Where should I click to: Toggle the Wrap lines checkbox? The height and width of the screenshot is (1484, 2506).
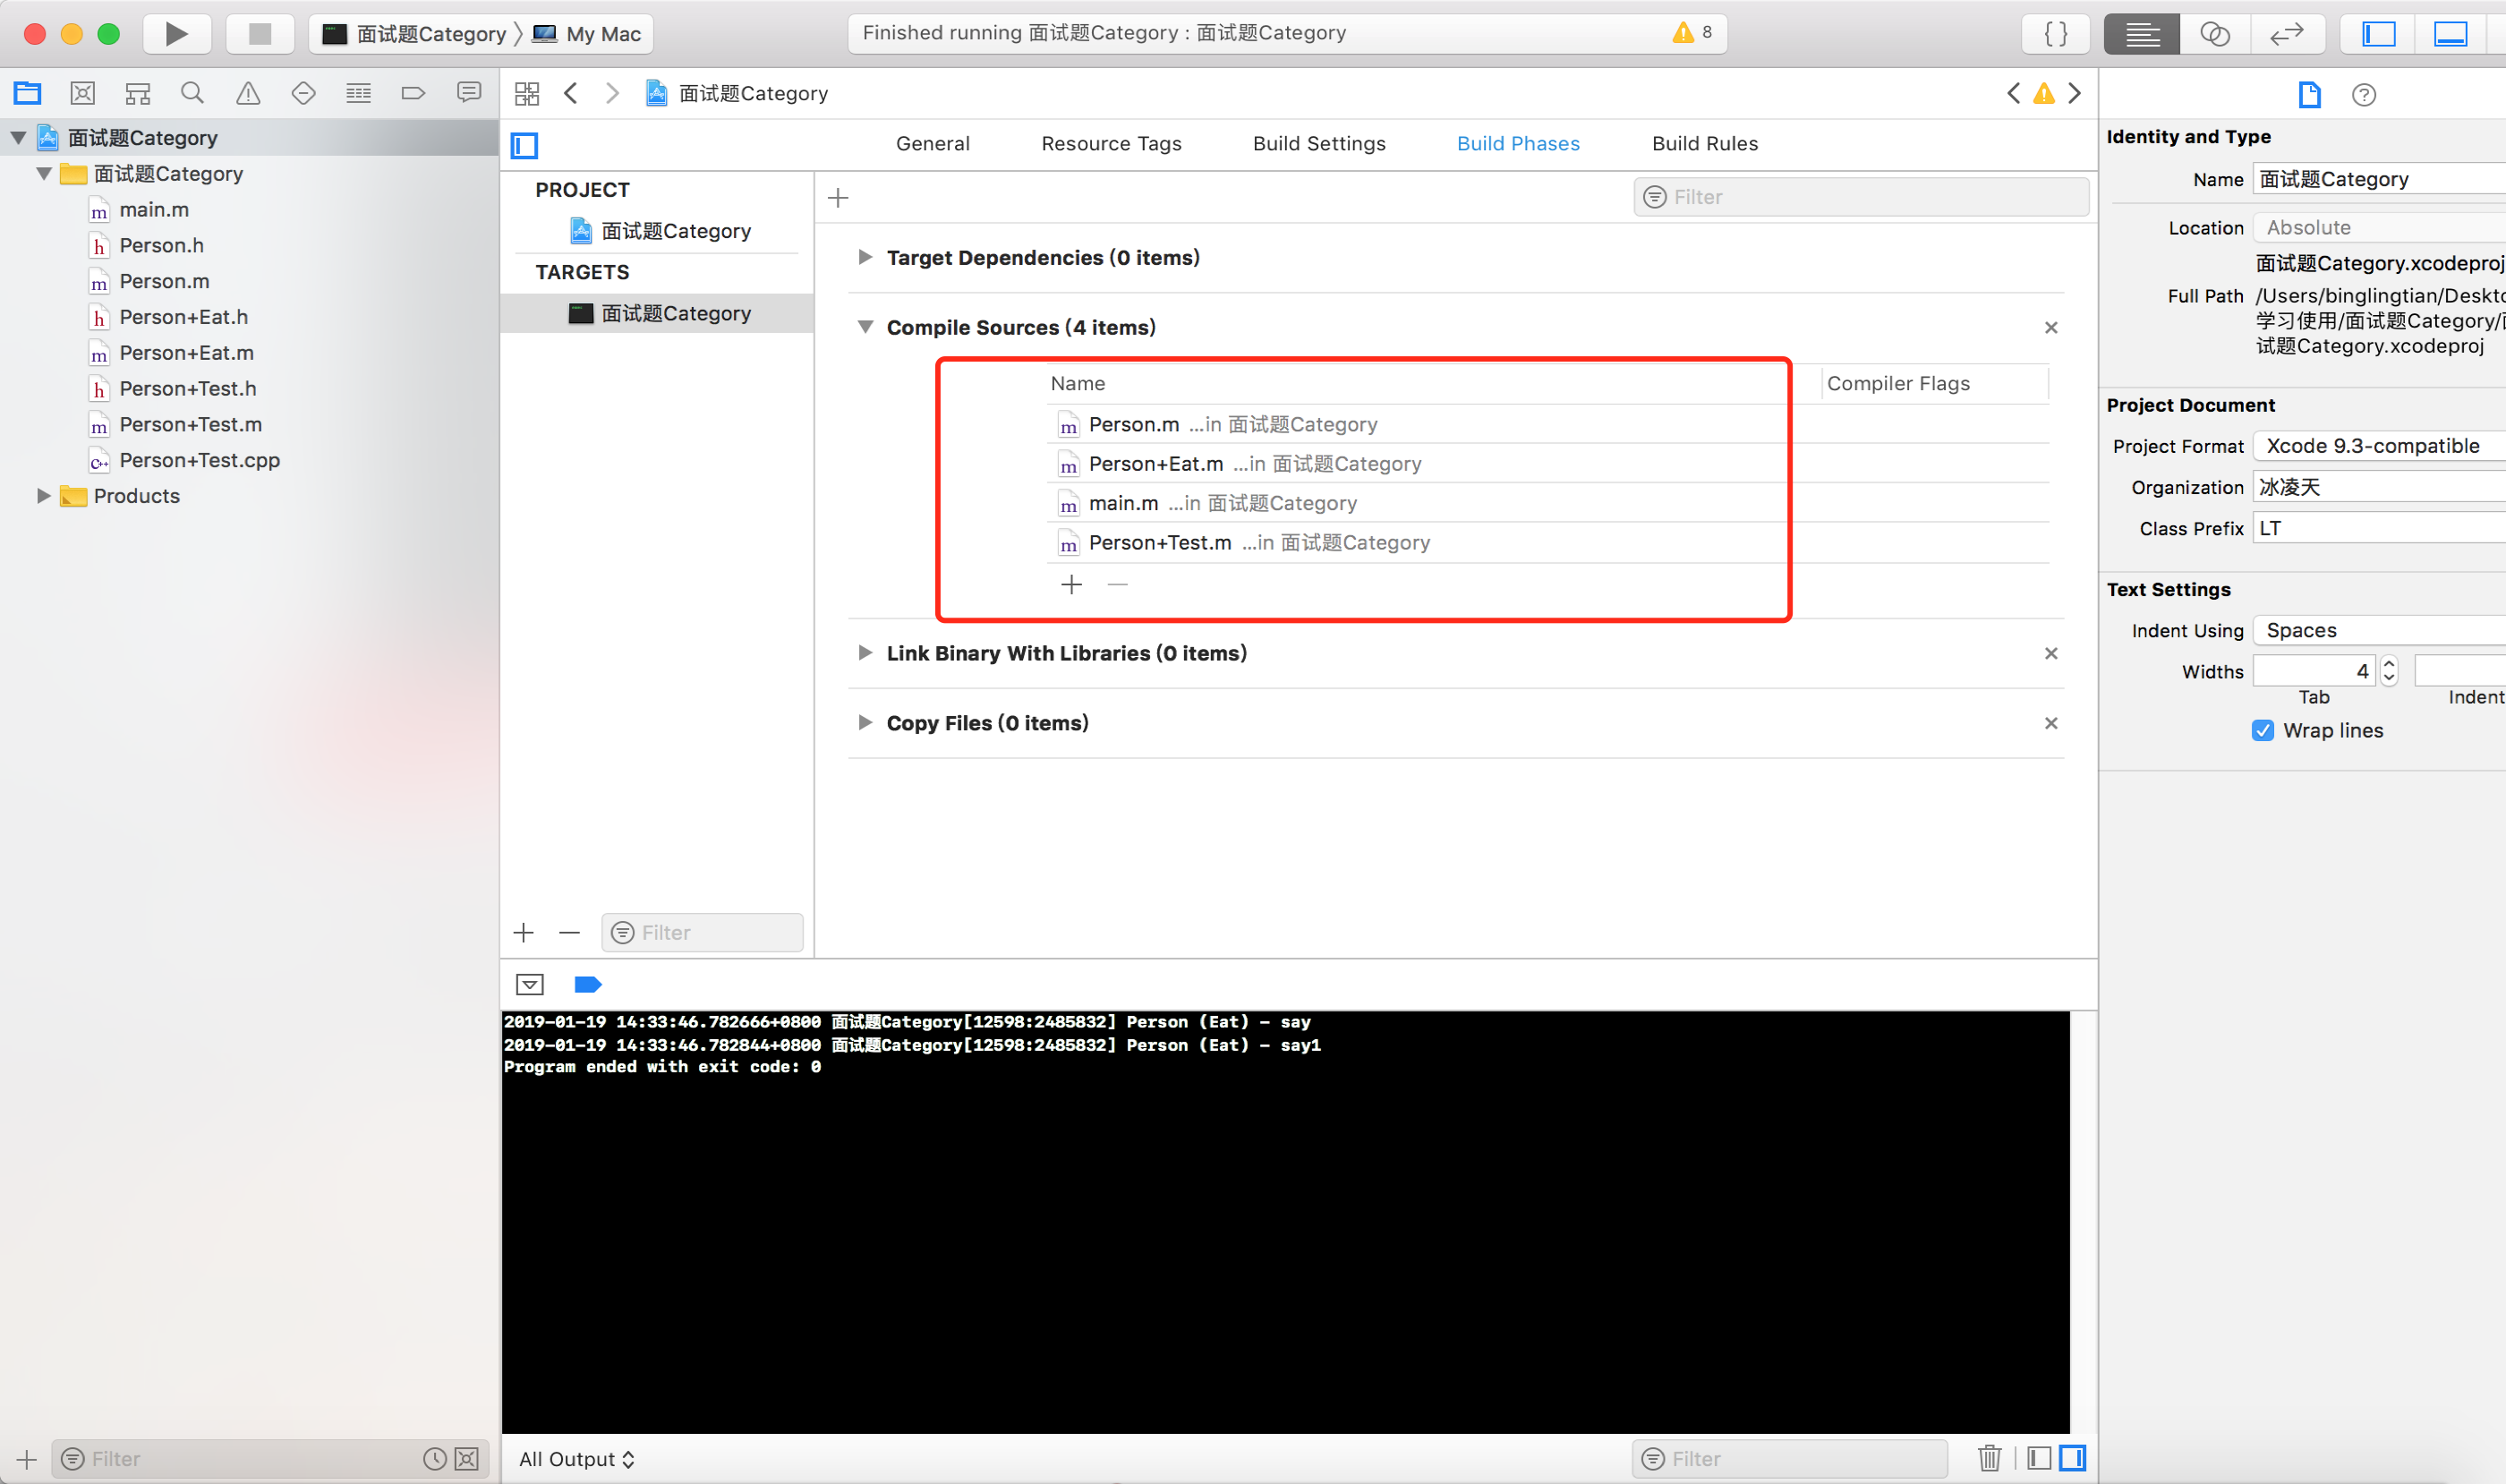[x=2263, y=730]
